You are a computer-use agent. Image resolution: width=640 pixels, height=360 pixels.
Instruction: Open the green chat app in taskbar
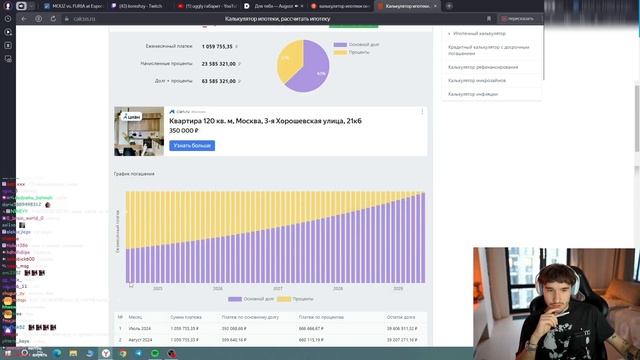click(155, 353)
